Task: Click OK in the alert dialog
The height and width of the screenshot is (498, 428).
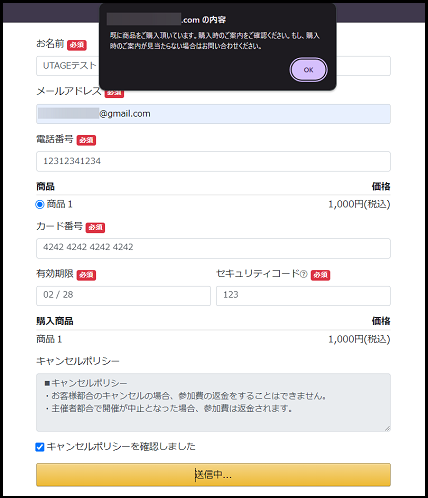Action: click(x=308, y=70)
